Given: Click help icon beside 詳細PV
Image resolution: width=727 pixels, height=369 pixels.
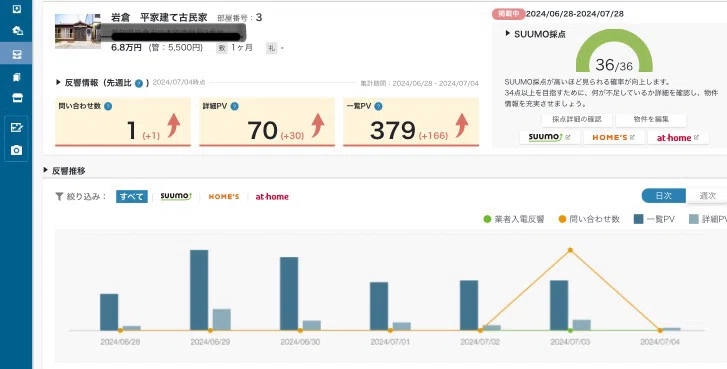Looking at the screenshot, I should [x=235, y=106].
